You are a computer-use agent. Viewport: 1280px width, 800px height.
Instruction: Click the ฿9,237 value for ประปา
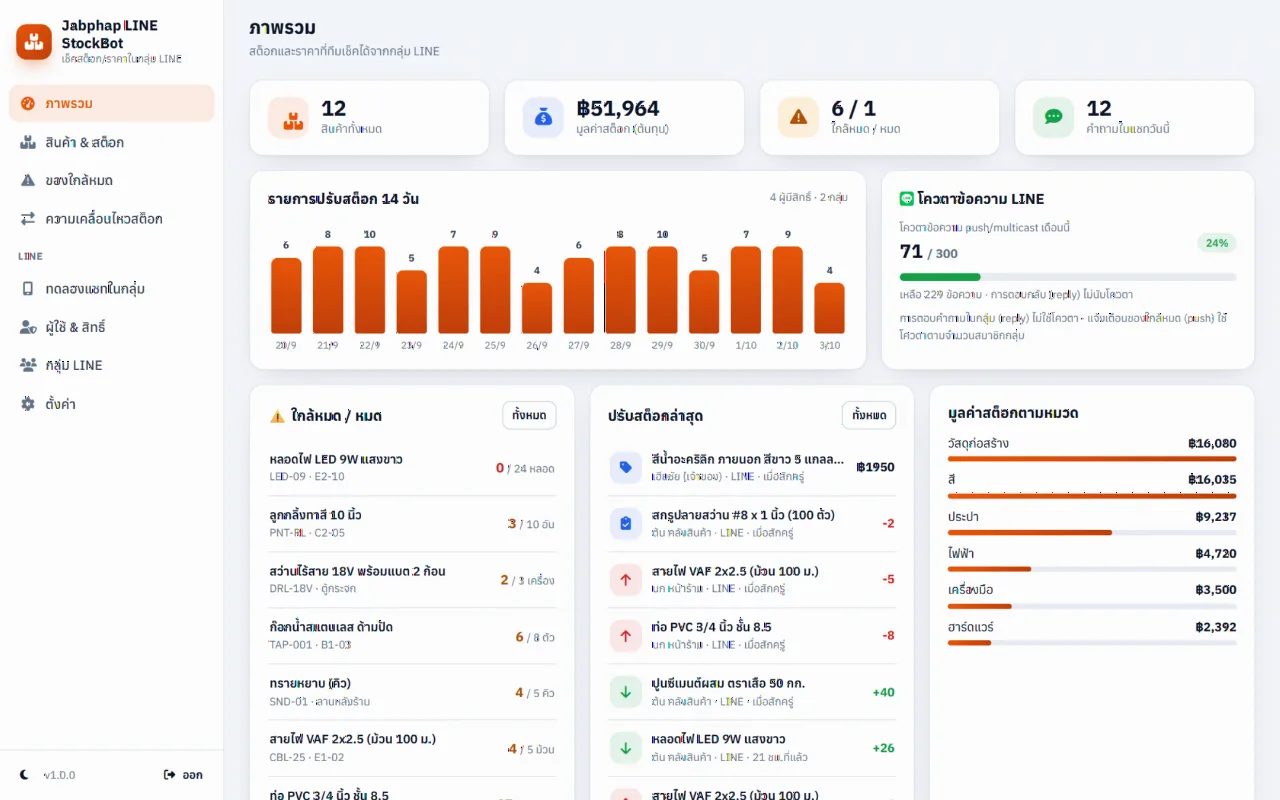pos(1216,517)
